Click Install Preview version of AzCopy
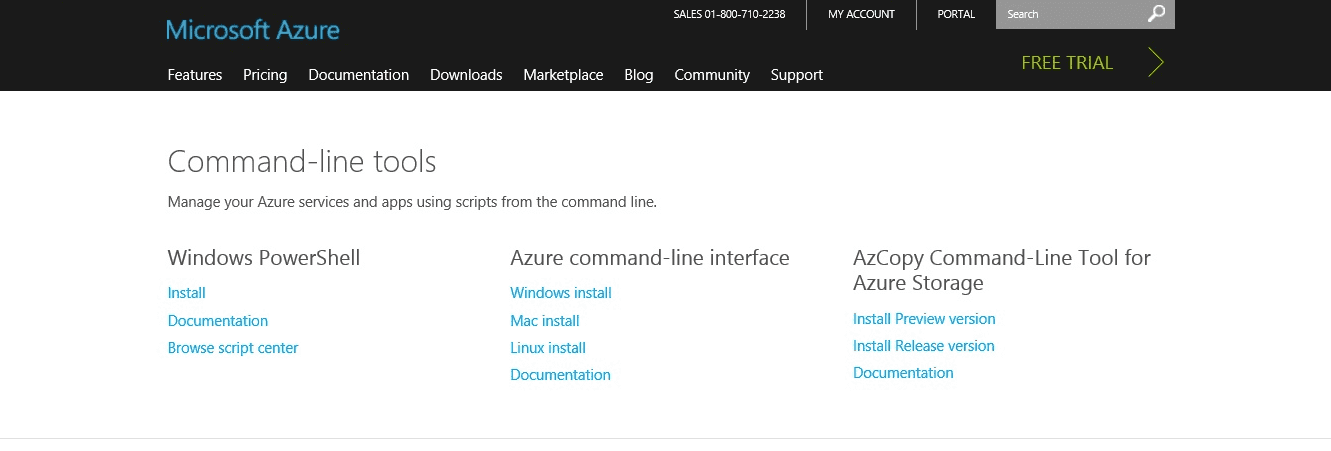This screenshot has height=451, width=1331. click(924, 319)
